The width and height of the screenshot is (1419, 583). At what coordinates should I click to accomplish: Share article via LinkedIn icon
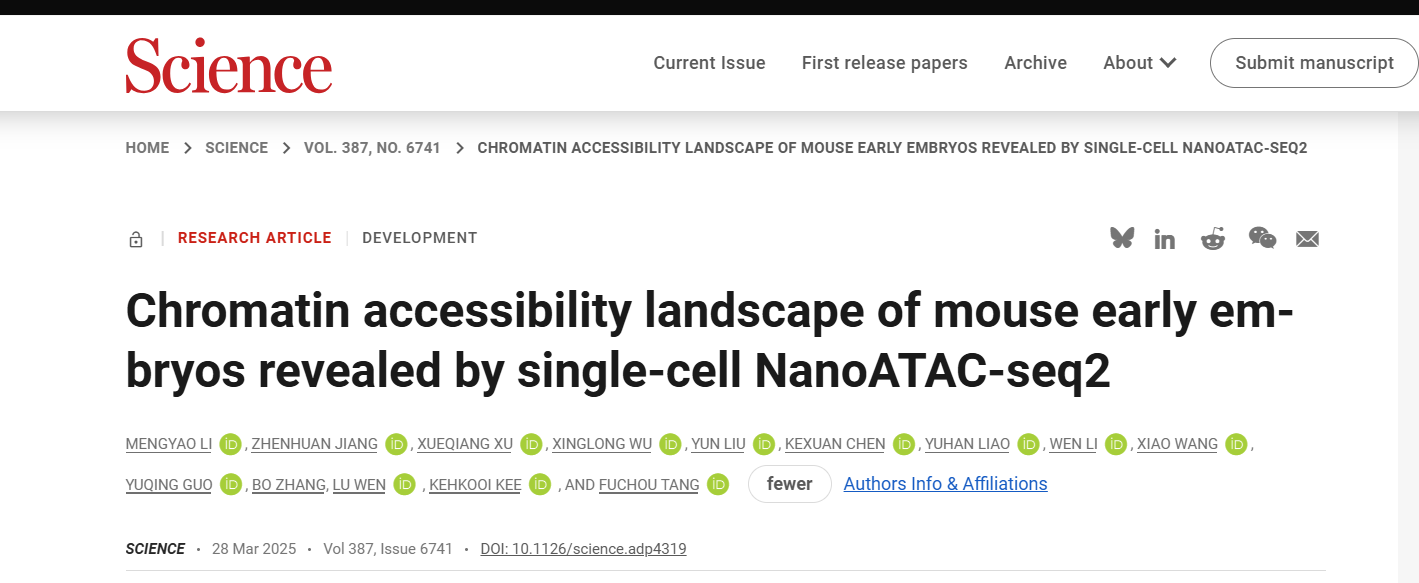point(1165,239)
